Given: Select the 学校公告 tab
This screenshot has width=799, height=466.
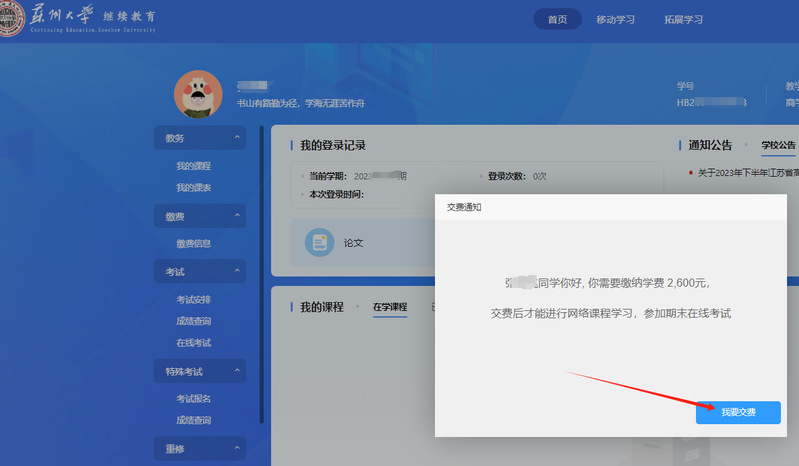Looking at the screenshot, I should pos(778,145).
